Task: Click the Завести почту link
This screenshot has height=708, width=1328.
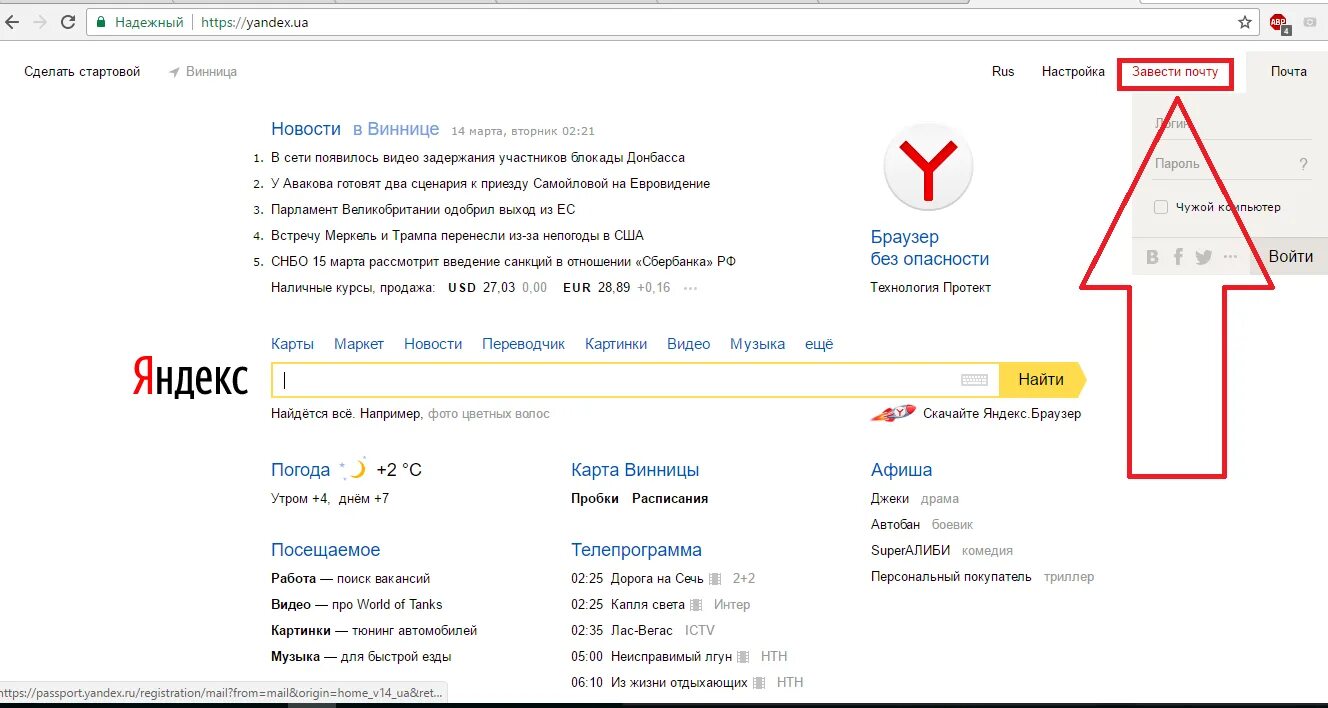Action: [1175, 72]
